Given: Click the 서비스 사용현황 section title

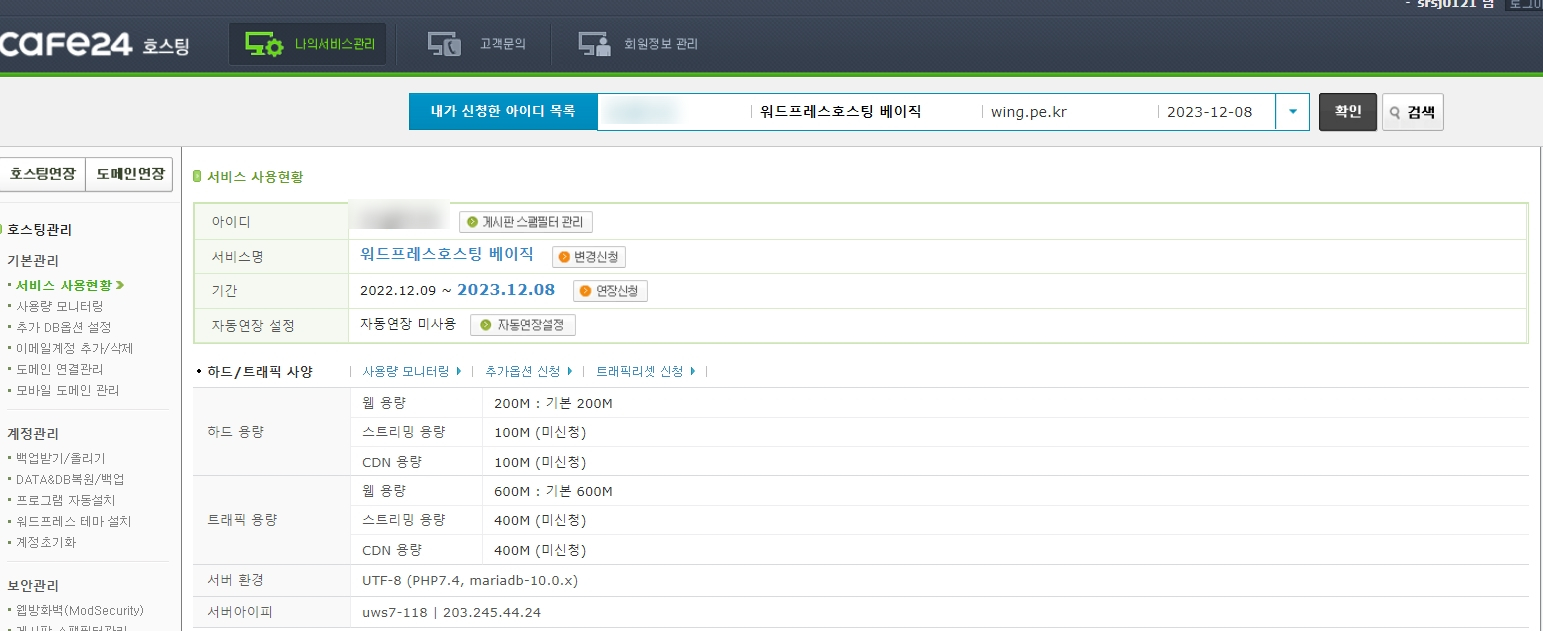Looking at the screenshot, I should [x=255, y=177].
